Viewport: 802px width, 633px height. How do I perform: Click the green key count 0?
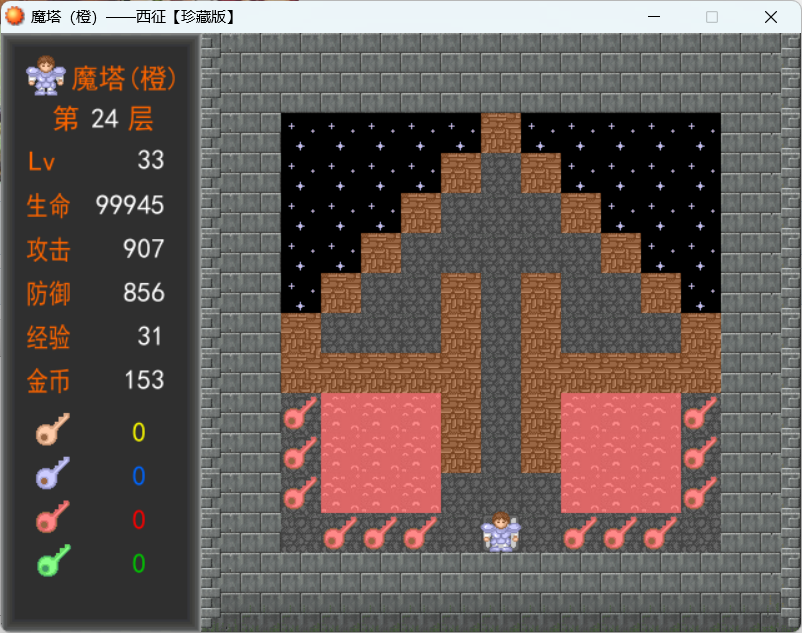click(x=139, y=563)
